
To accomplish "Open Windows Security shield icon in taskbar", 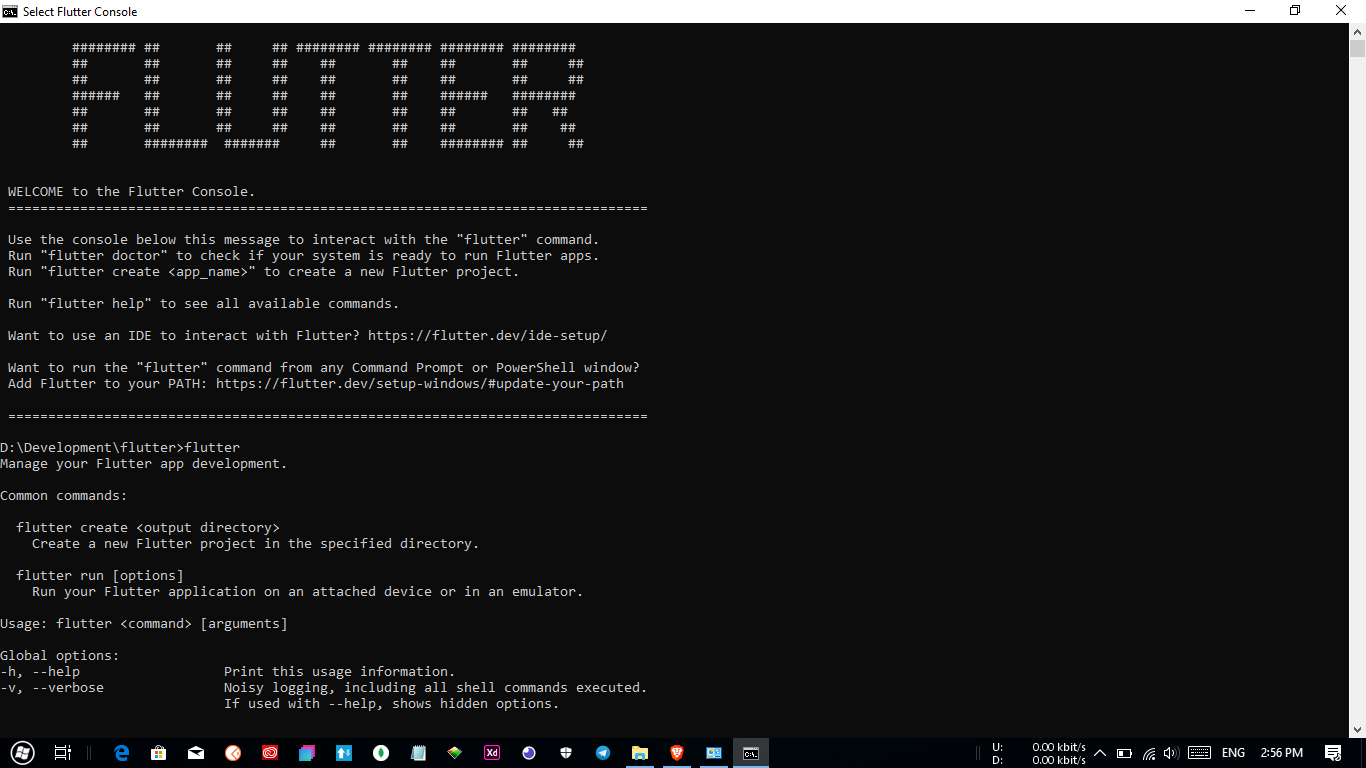I will [566, 753].
